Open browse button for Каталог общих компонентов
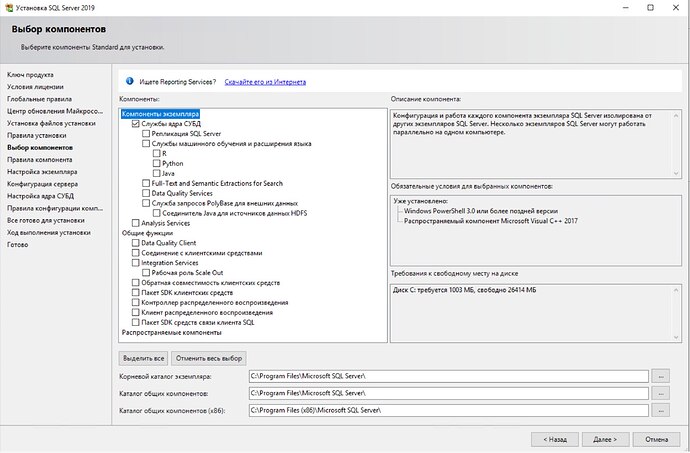690x453 pixels. click(660, 393)
